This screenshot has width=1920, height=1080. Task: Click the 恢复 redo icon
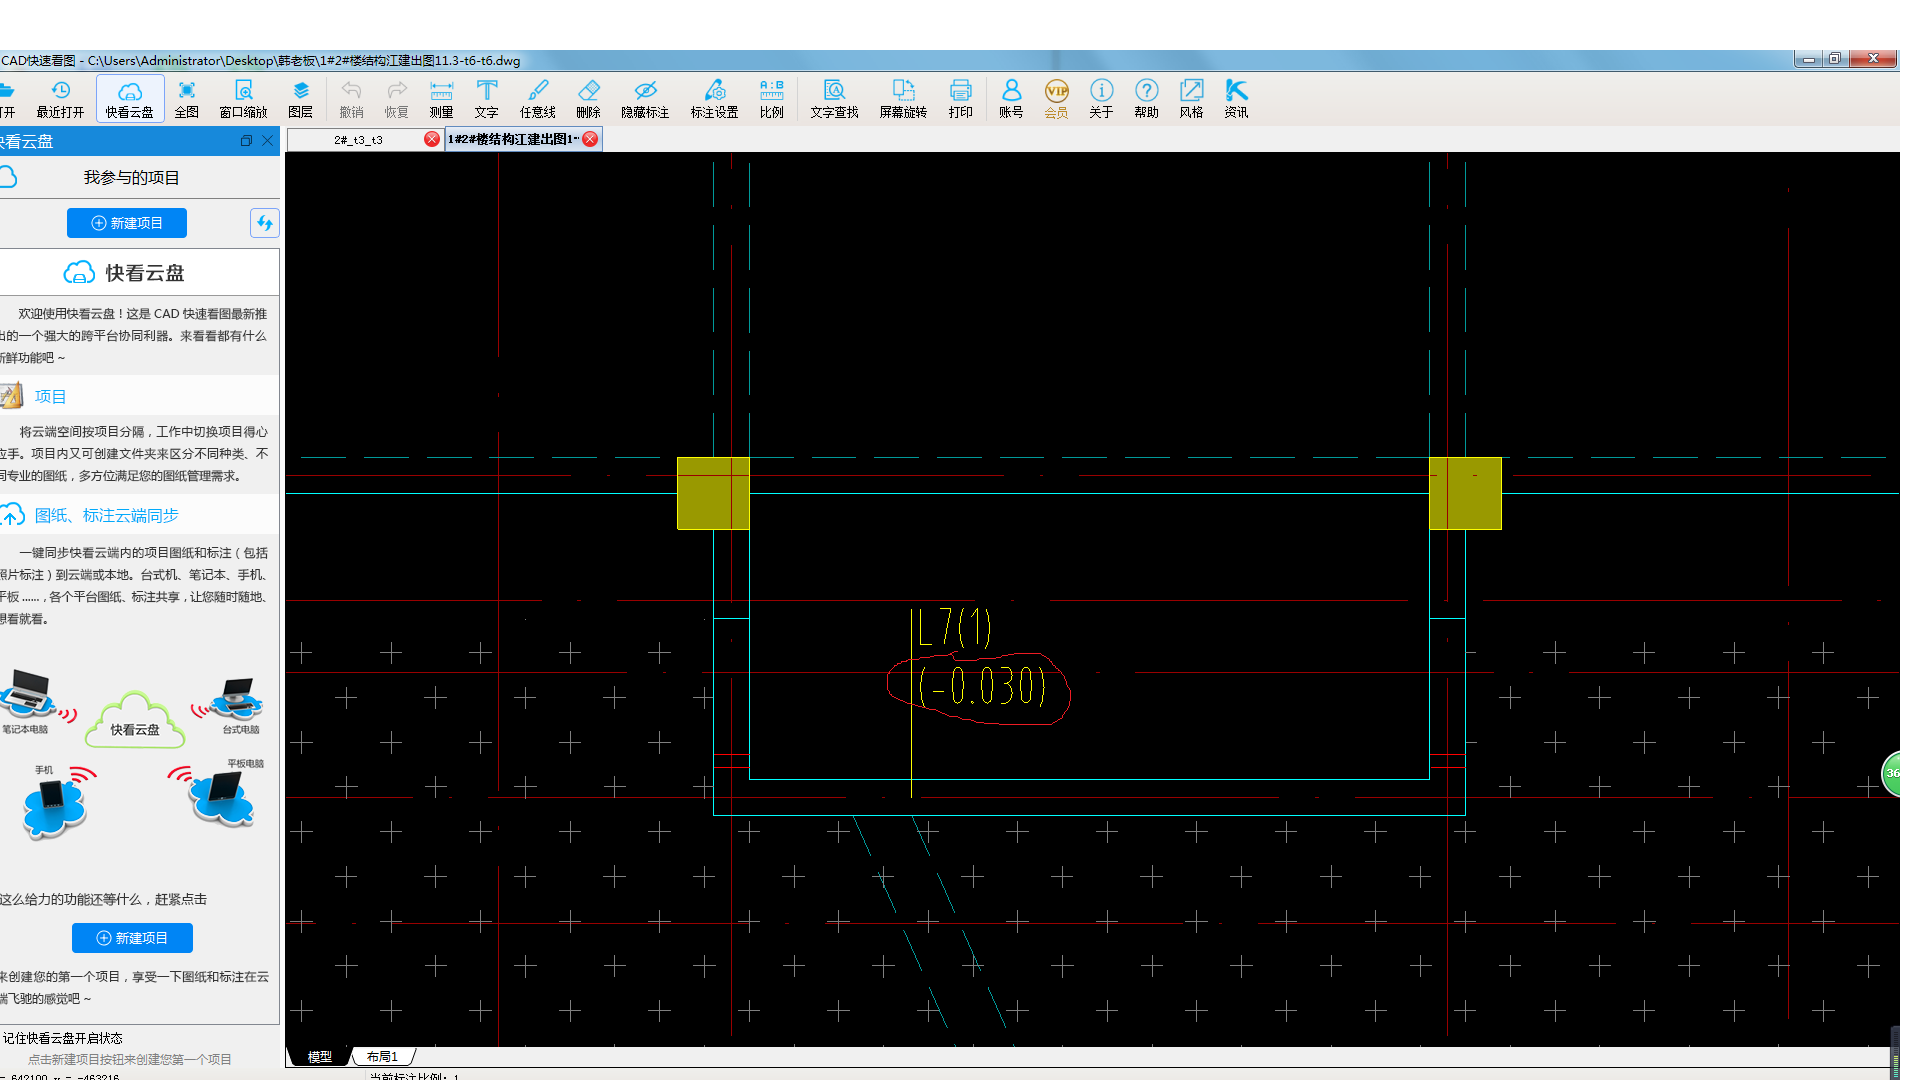pyautogui.click(x=397, y=99)
